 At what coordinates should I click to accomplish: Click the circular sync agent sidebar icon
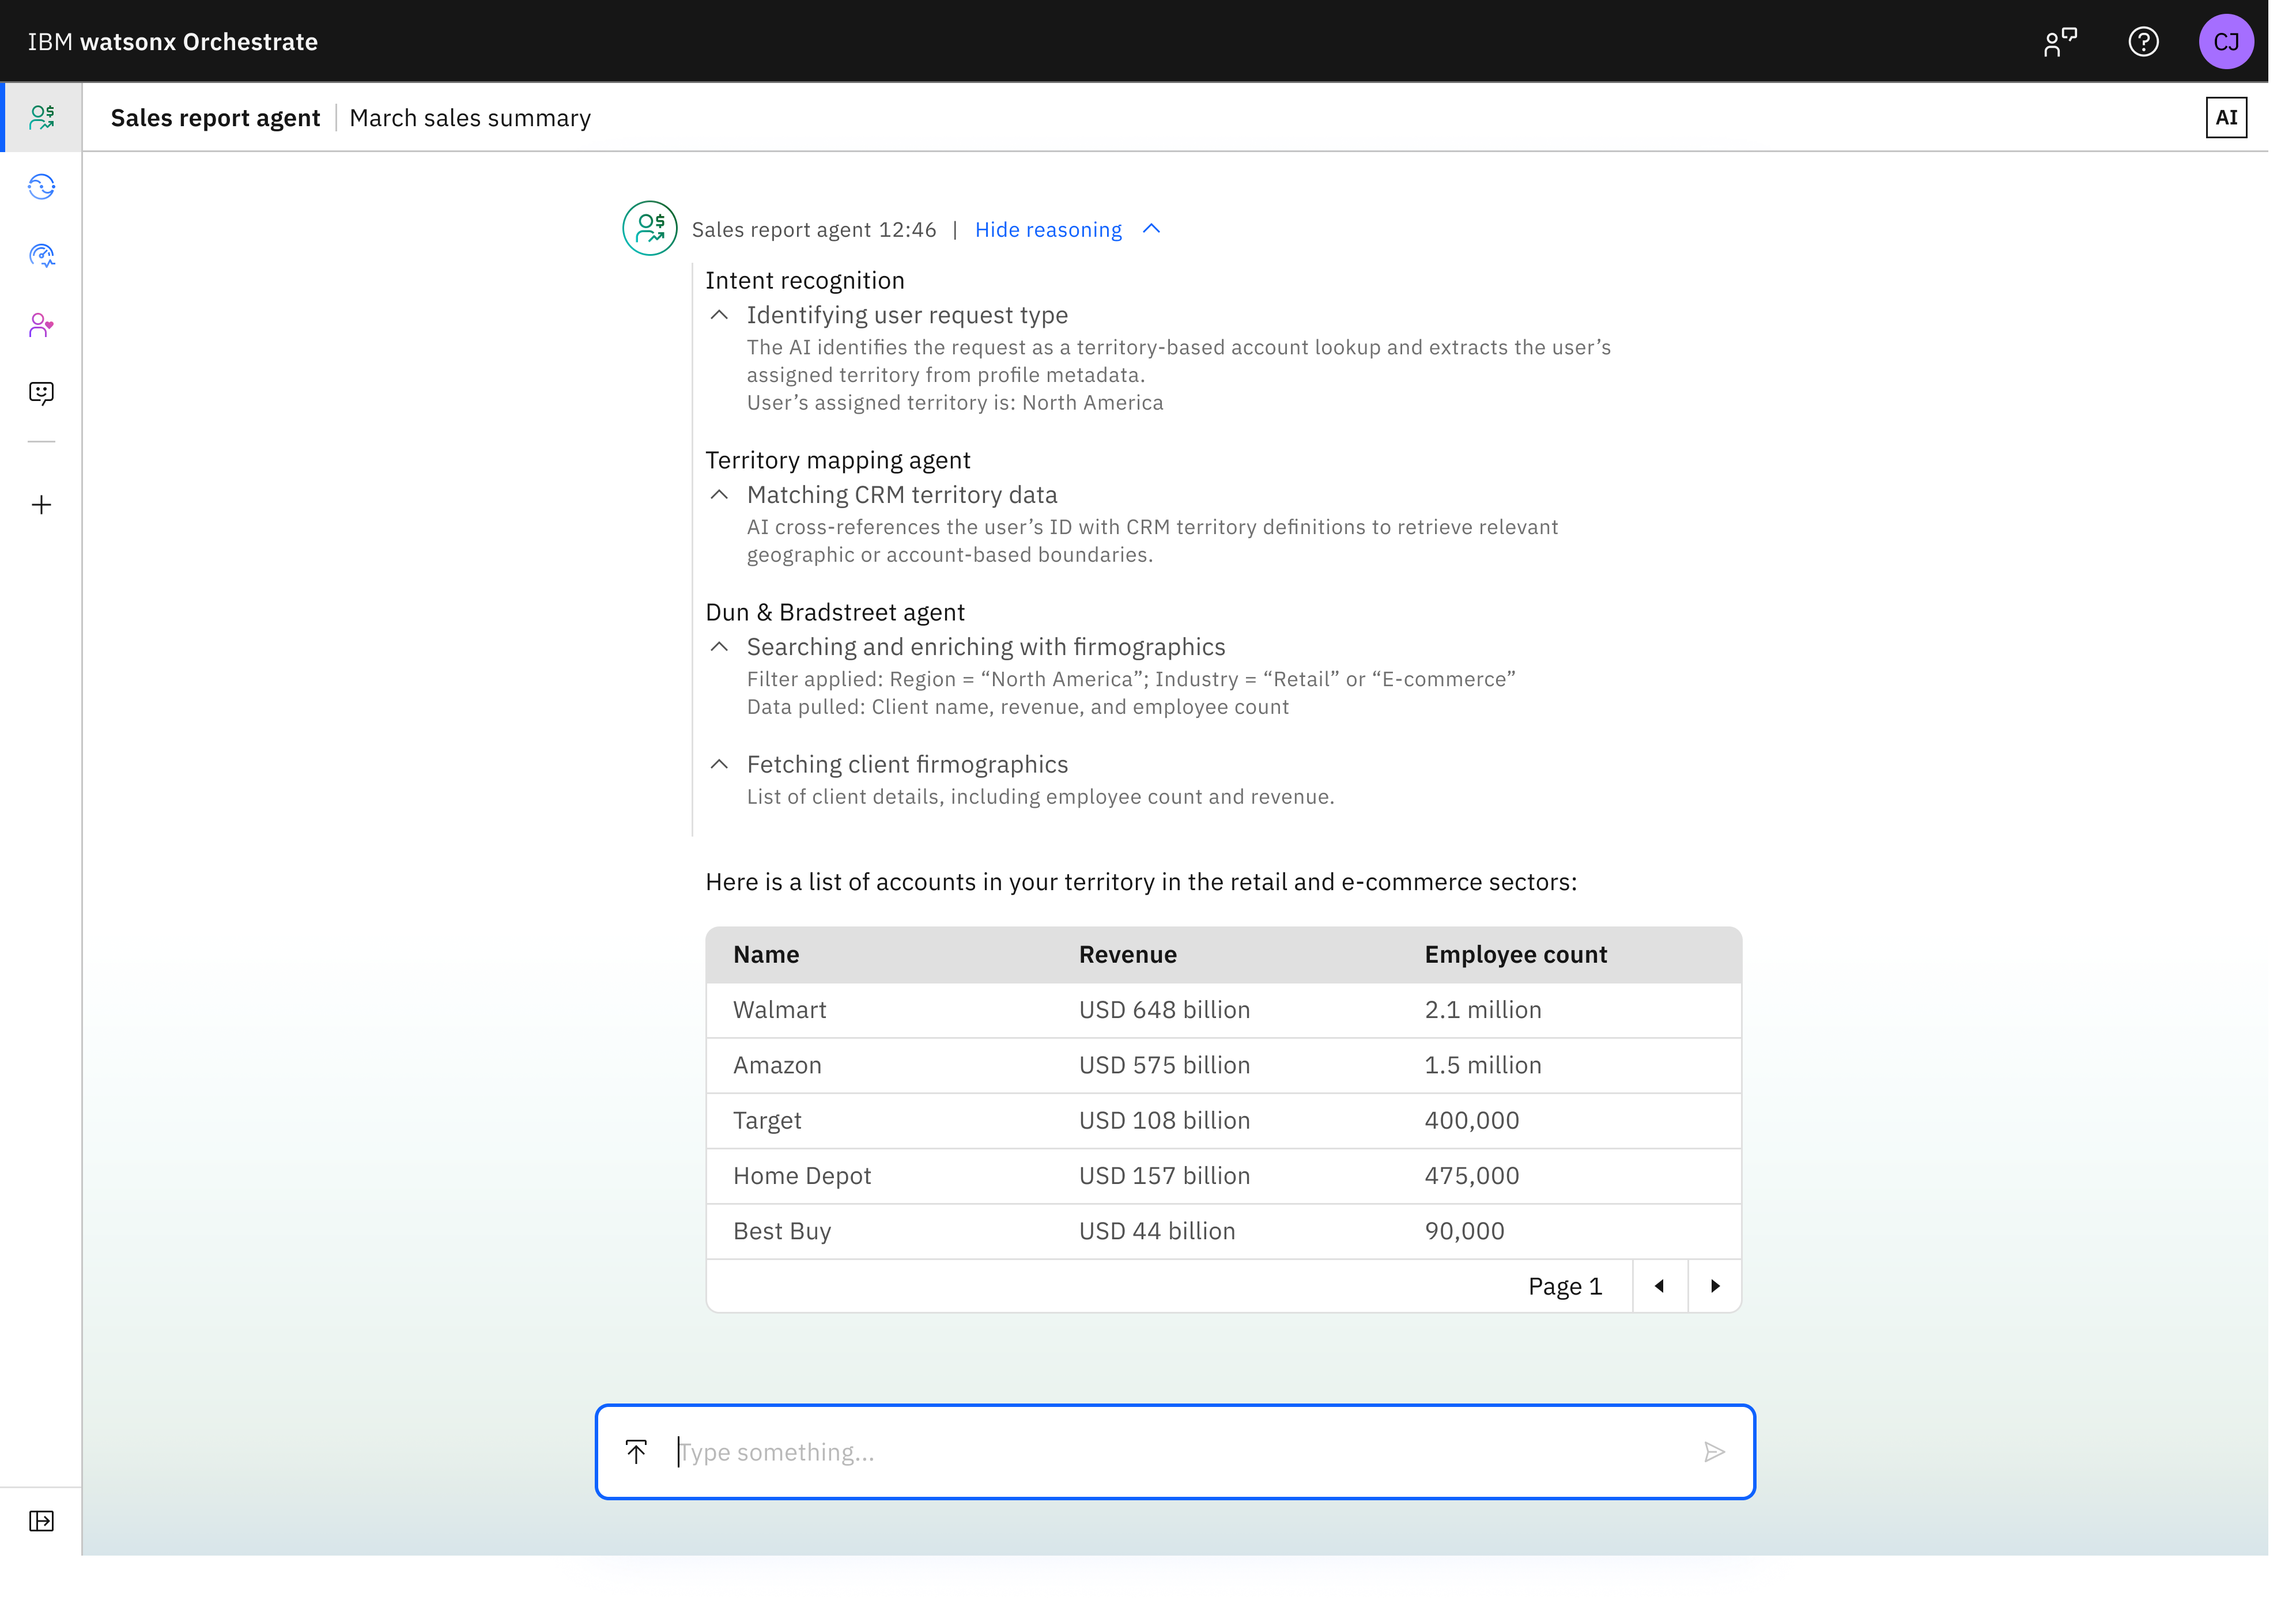click(41, 187)
